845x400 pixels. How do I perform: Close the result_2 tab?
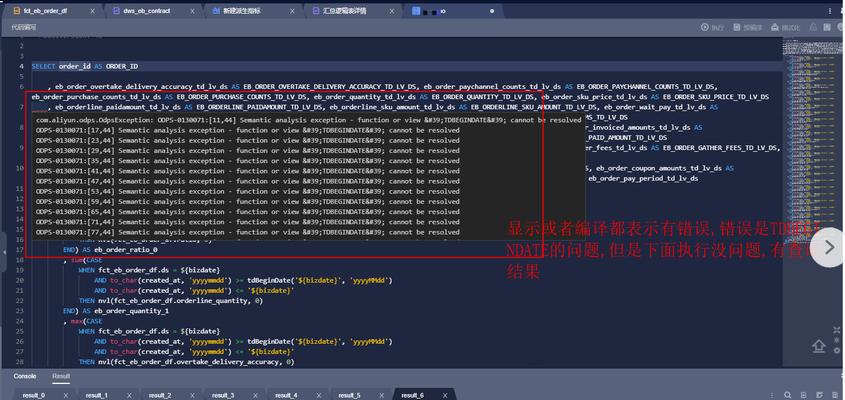(192, 395)
